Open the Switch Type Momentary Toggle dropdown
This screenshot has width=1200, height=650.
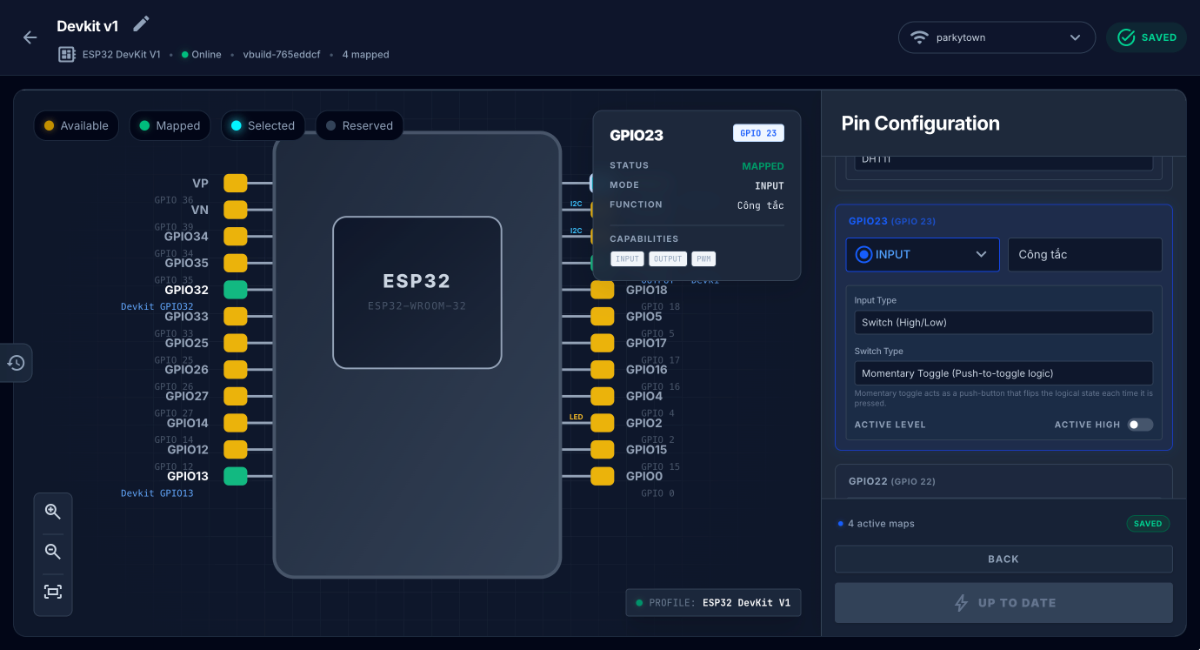click(1003, 373)
